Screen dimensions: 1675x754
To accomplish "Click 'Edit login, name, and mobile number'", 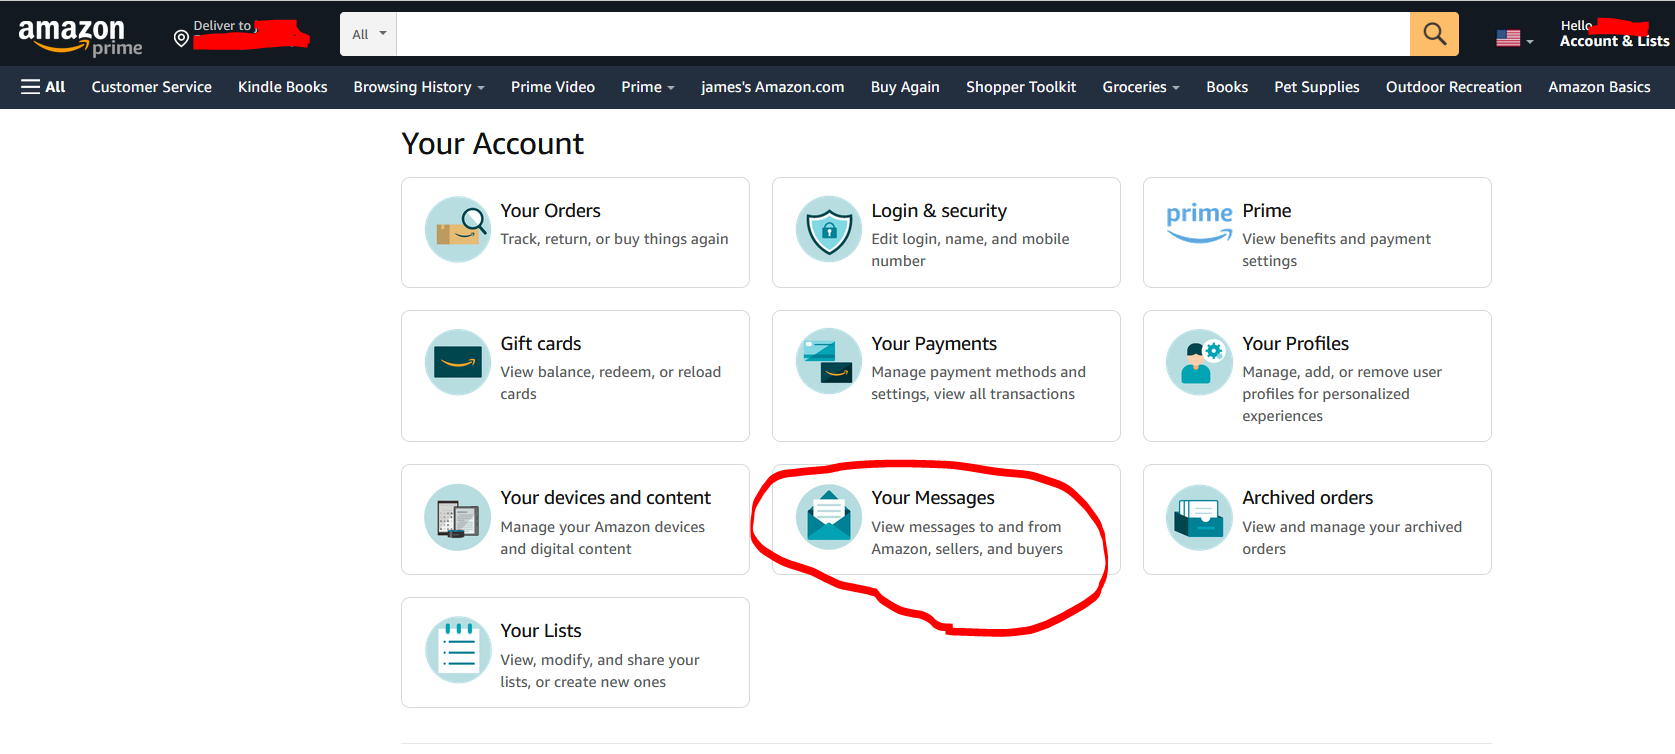I will tap(970, 250).
